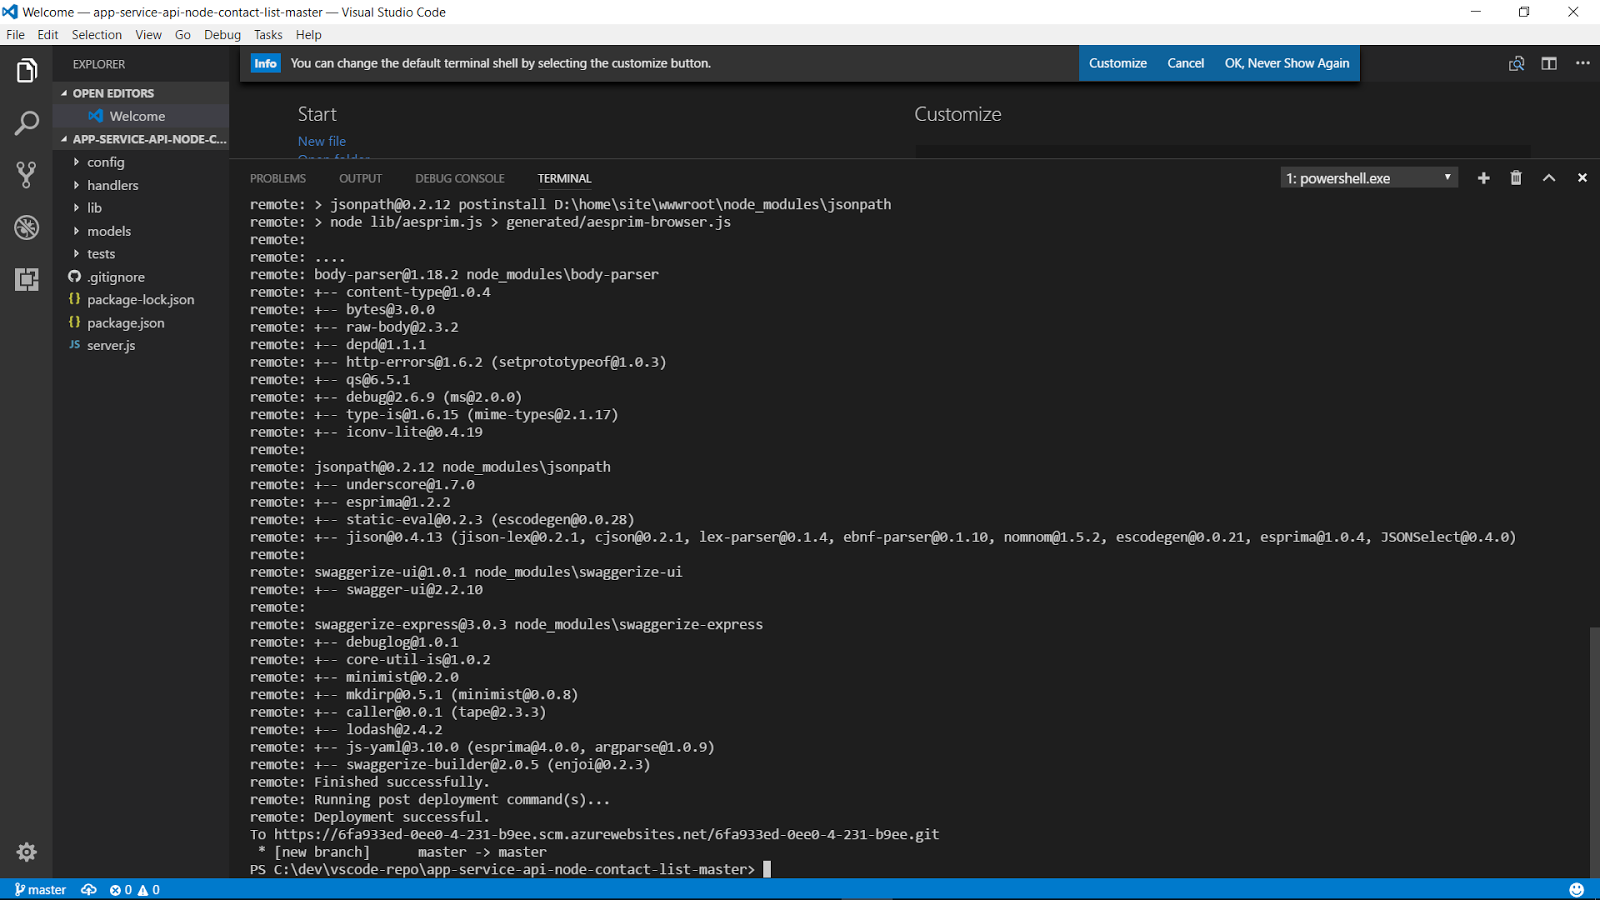Screen dimensions: 1600x900
Task: Collapse the APP-SERVICE-API-NODE-C... project section
Action: click(x=142, y=139)
